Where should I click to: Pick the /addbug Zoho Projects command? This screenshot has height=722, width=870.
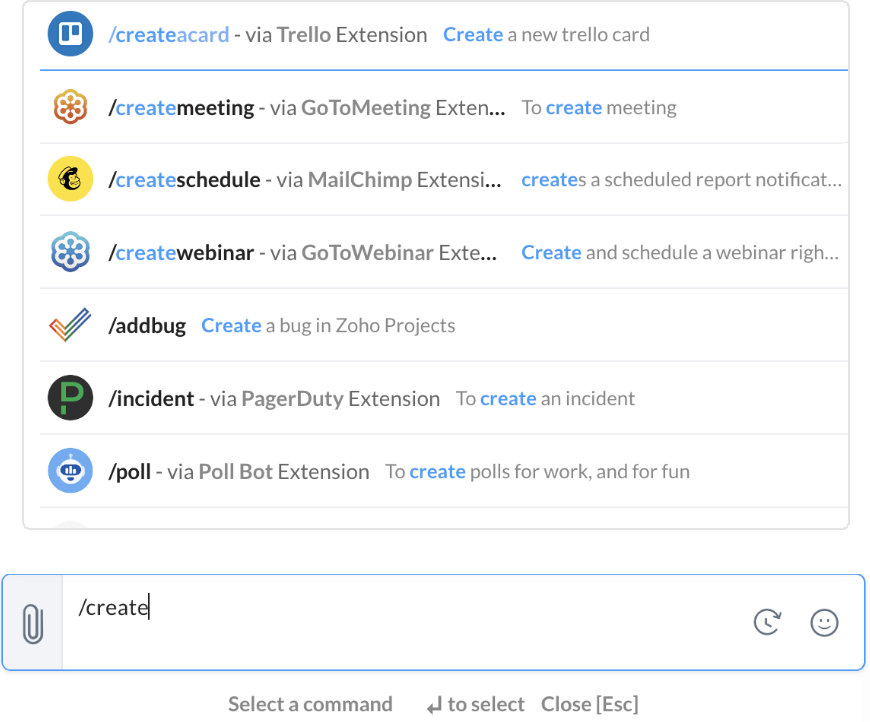click(x=147, y=326)
